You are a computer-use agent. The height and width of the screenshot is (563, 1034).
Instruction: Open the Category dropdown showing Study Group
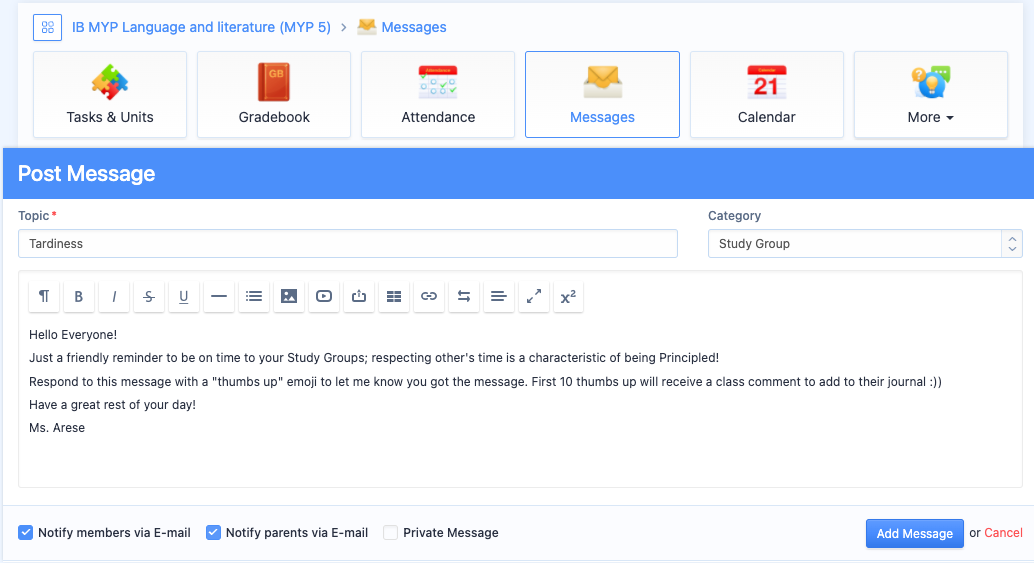pos(864,244)
